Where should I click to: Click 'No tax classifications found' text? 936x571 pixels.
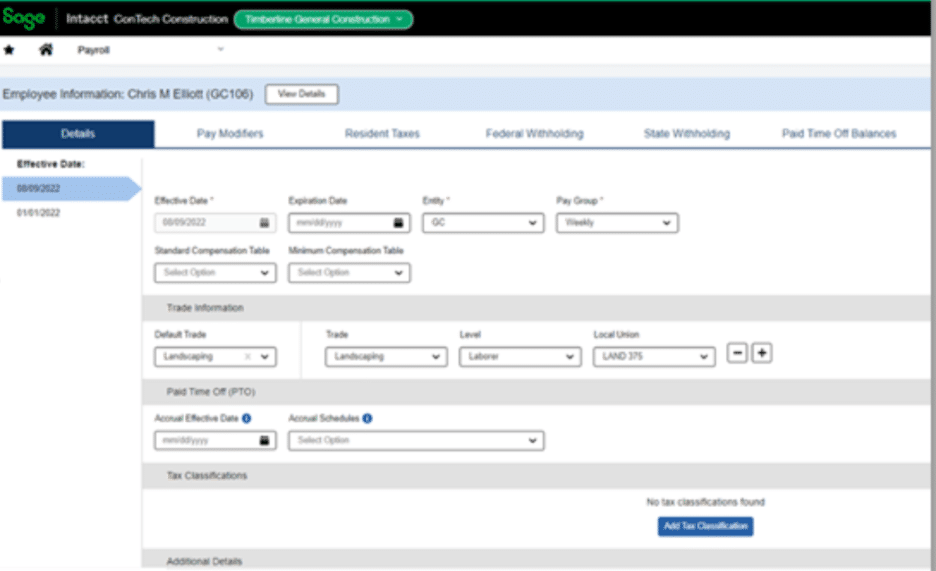tap(705, 502)
